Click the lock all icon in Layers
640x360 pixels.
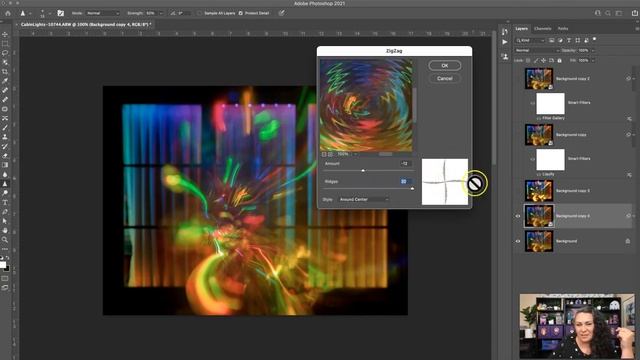(x=559, y=60)
